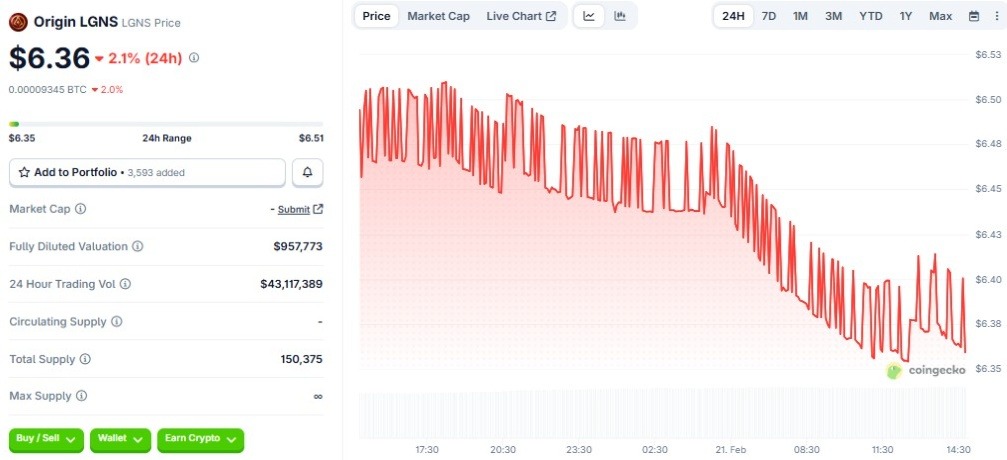Viewport: 1007px width, 460px height.
Task: Open the Max Supply info icon
Action: coord(82,396)
